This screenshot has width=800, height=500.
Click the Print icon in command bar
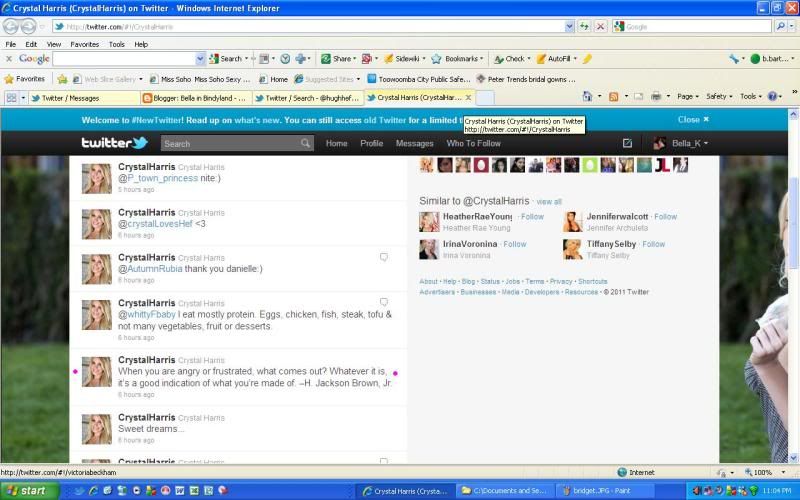tap(656, 96)
